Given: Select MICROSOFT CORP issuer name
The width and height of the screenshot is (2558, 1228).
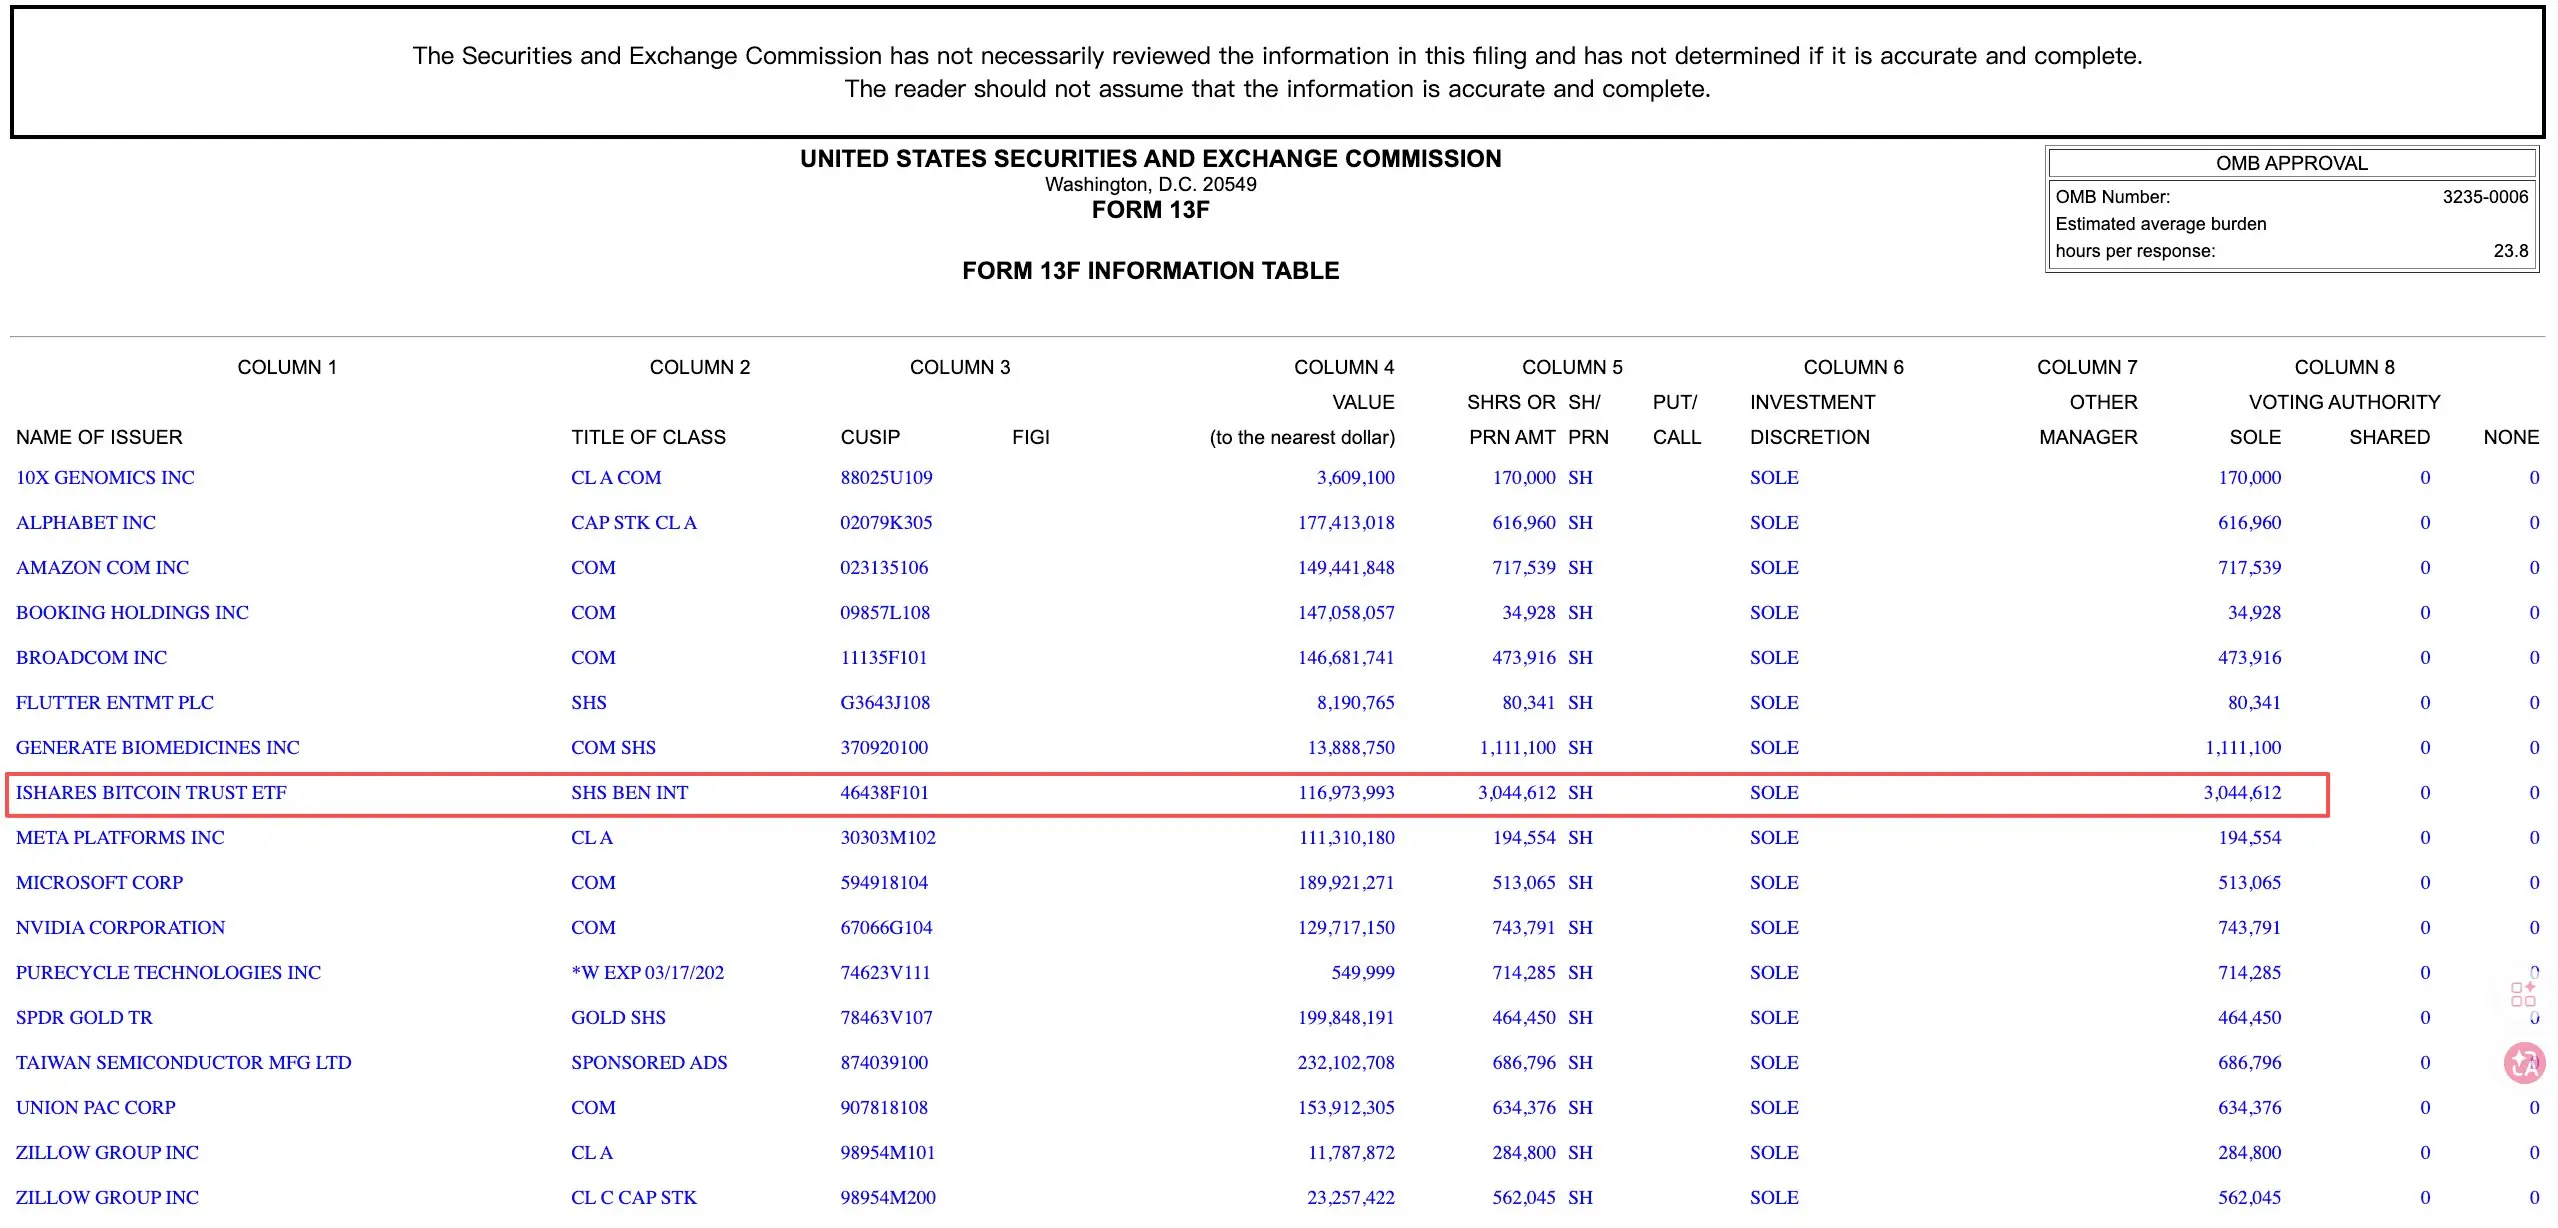Looking at the screenshot, I should point(100,883).
